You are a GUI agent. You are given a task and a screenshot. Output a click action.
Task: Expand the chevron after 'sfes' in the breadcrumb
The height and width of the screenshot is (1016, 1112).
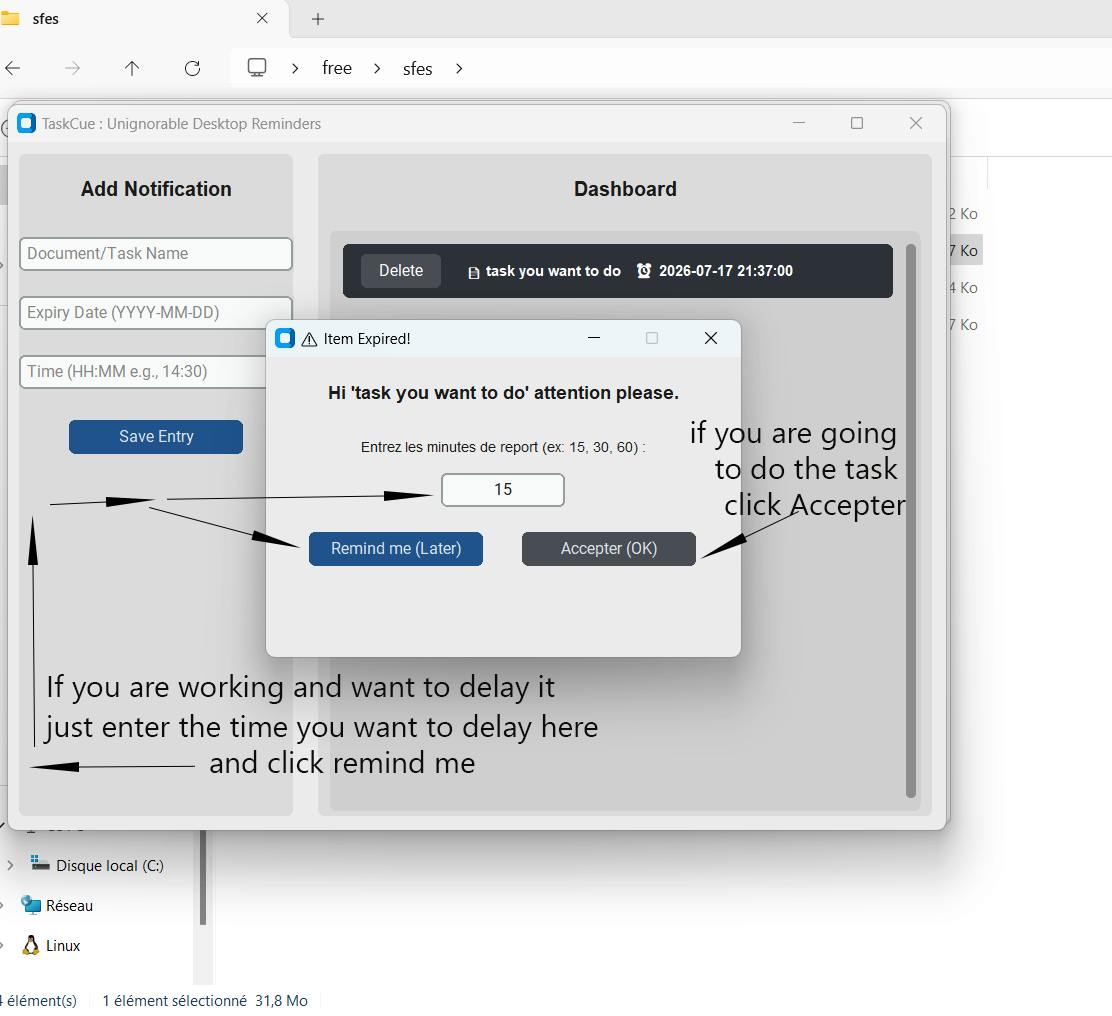point(460,69)
